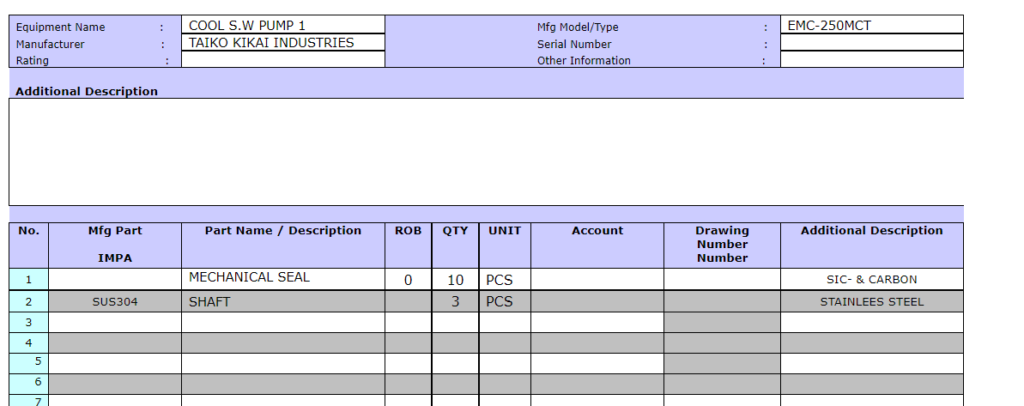Image resolution: width=1024 pixels, height=406 pixels.
Task: Click the Equipment Name field containing COOL S.W PUMP 1
Action: tap(283, 25)
